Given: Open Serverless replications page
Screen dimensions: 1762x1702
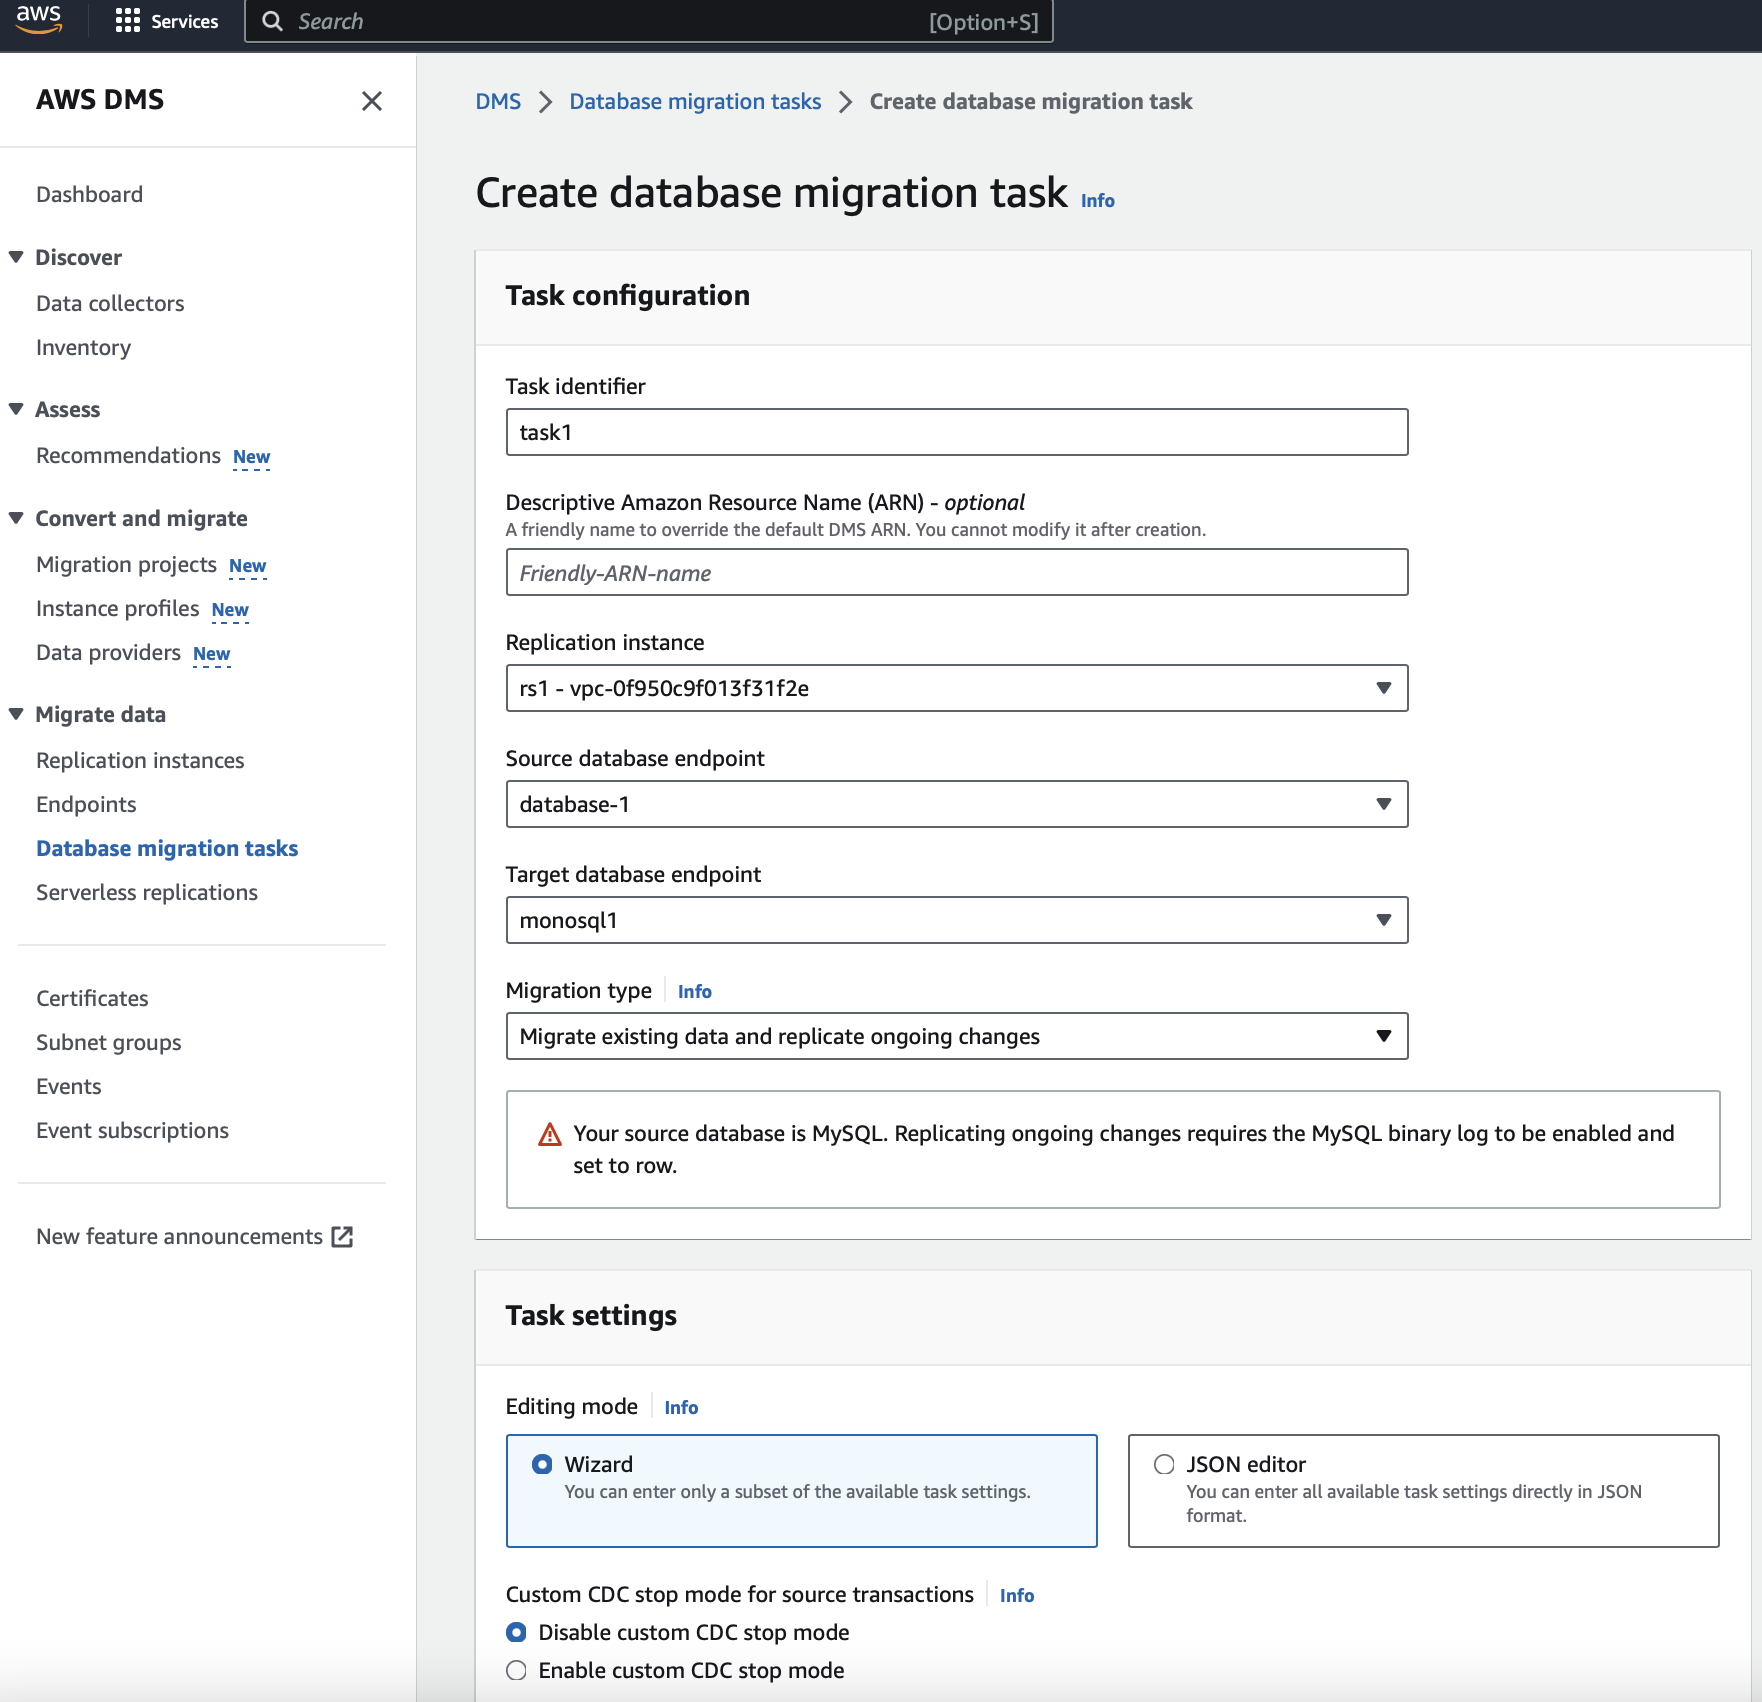Looking at the screenshot, I should tap(147, 892).
